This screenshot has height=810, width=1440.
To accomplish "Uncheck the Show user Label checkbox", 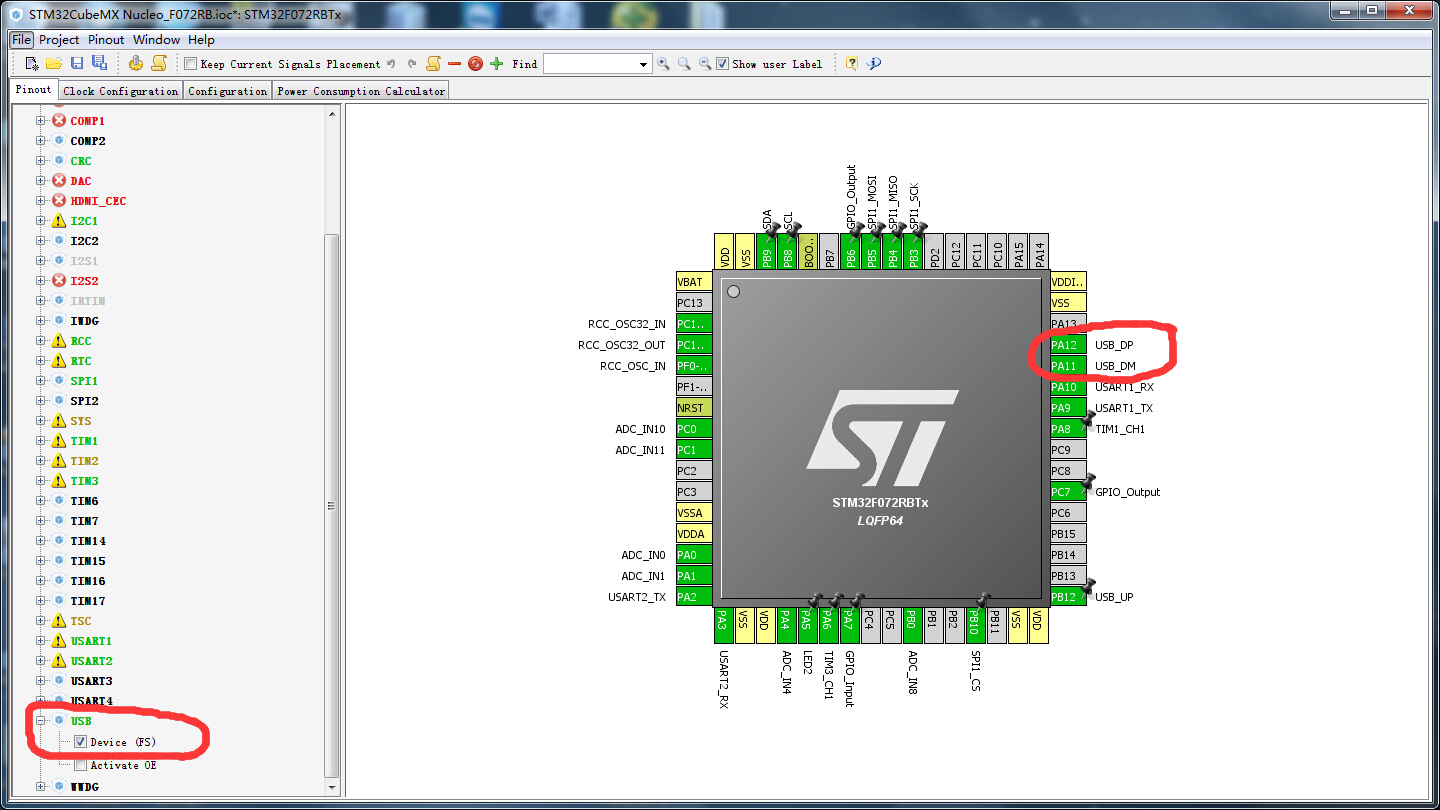I will [723, 64].
